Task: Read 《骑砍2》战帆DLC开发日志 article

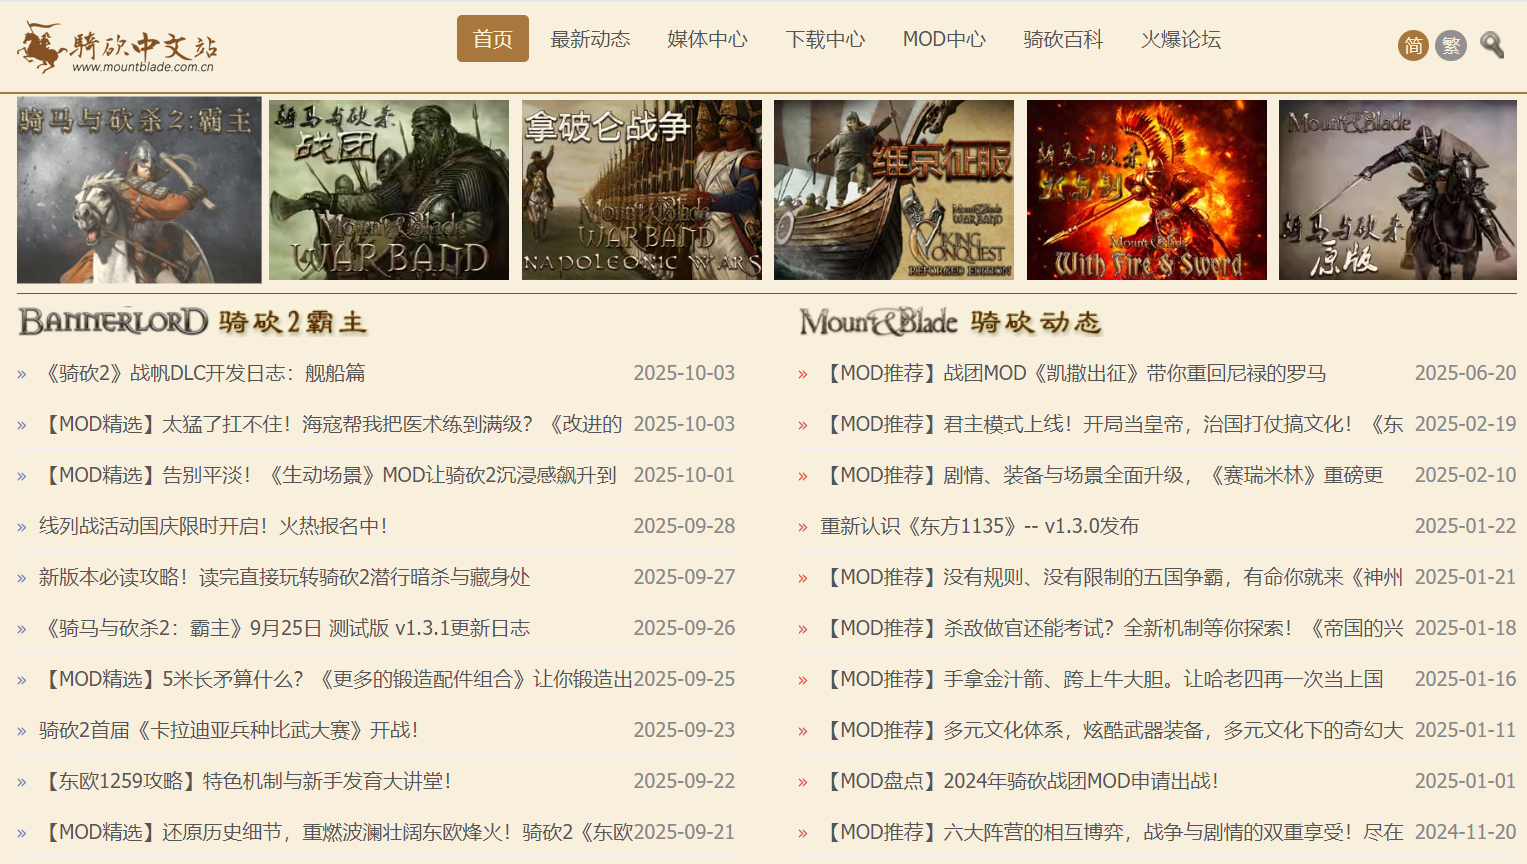Action: (x=202, y=373)
